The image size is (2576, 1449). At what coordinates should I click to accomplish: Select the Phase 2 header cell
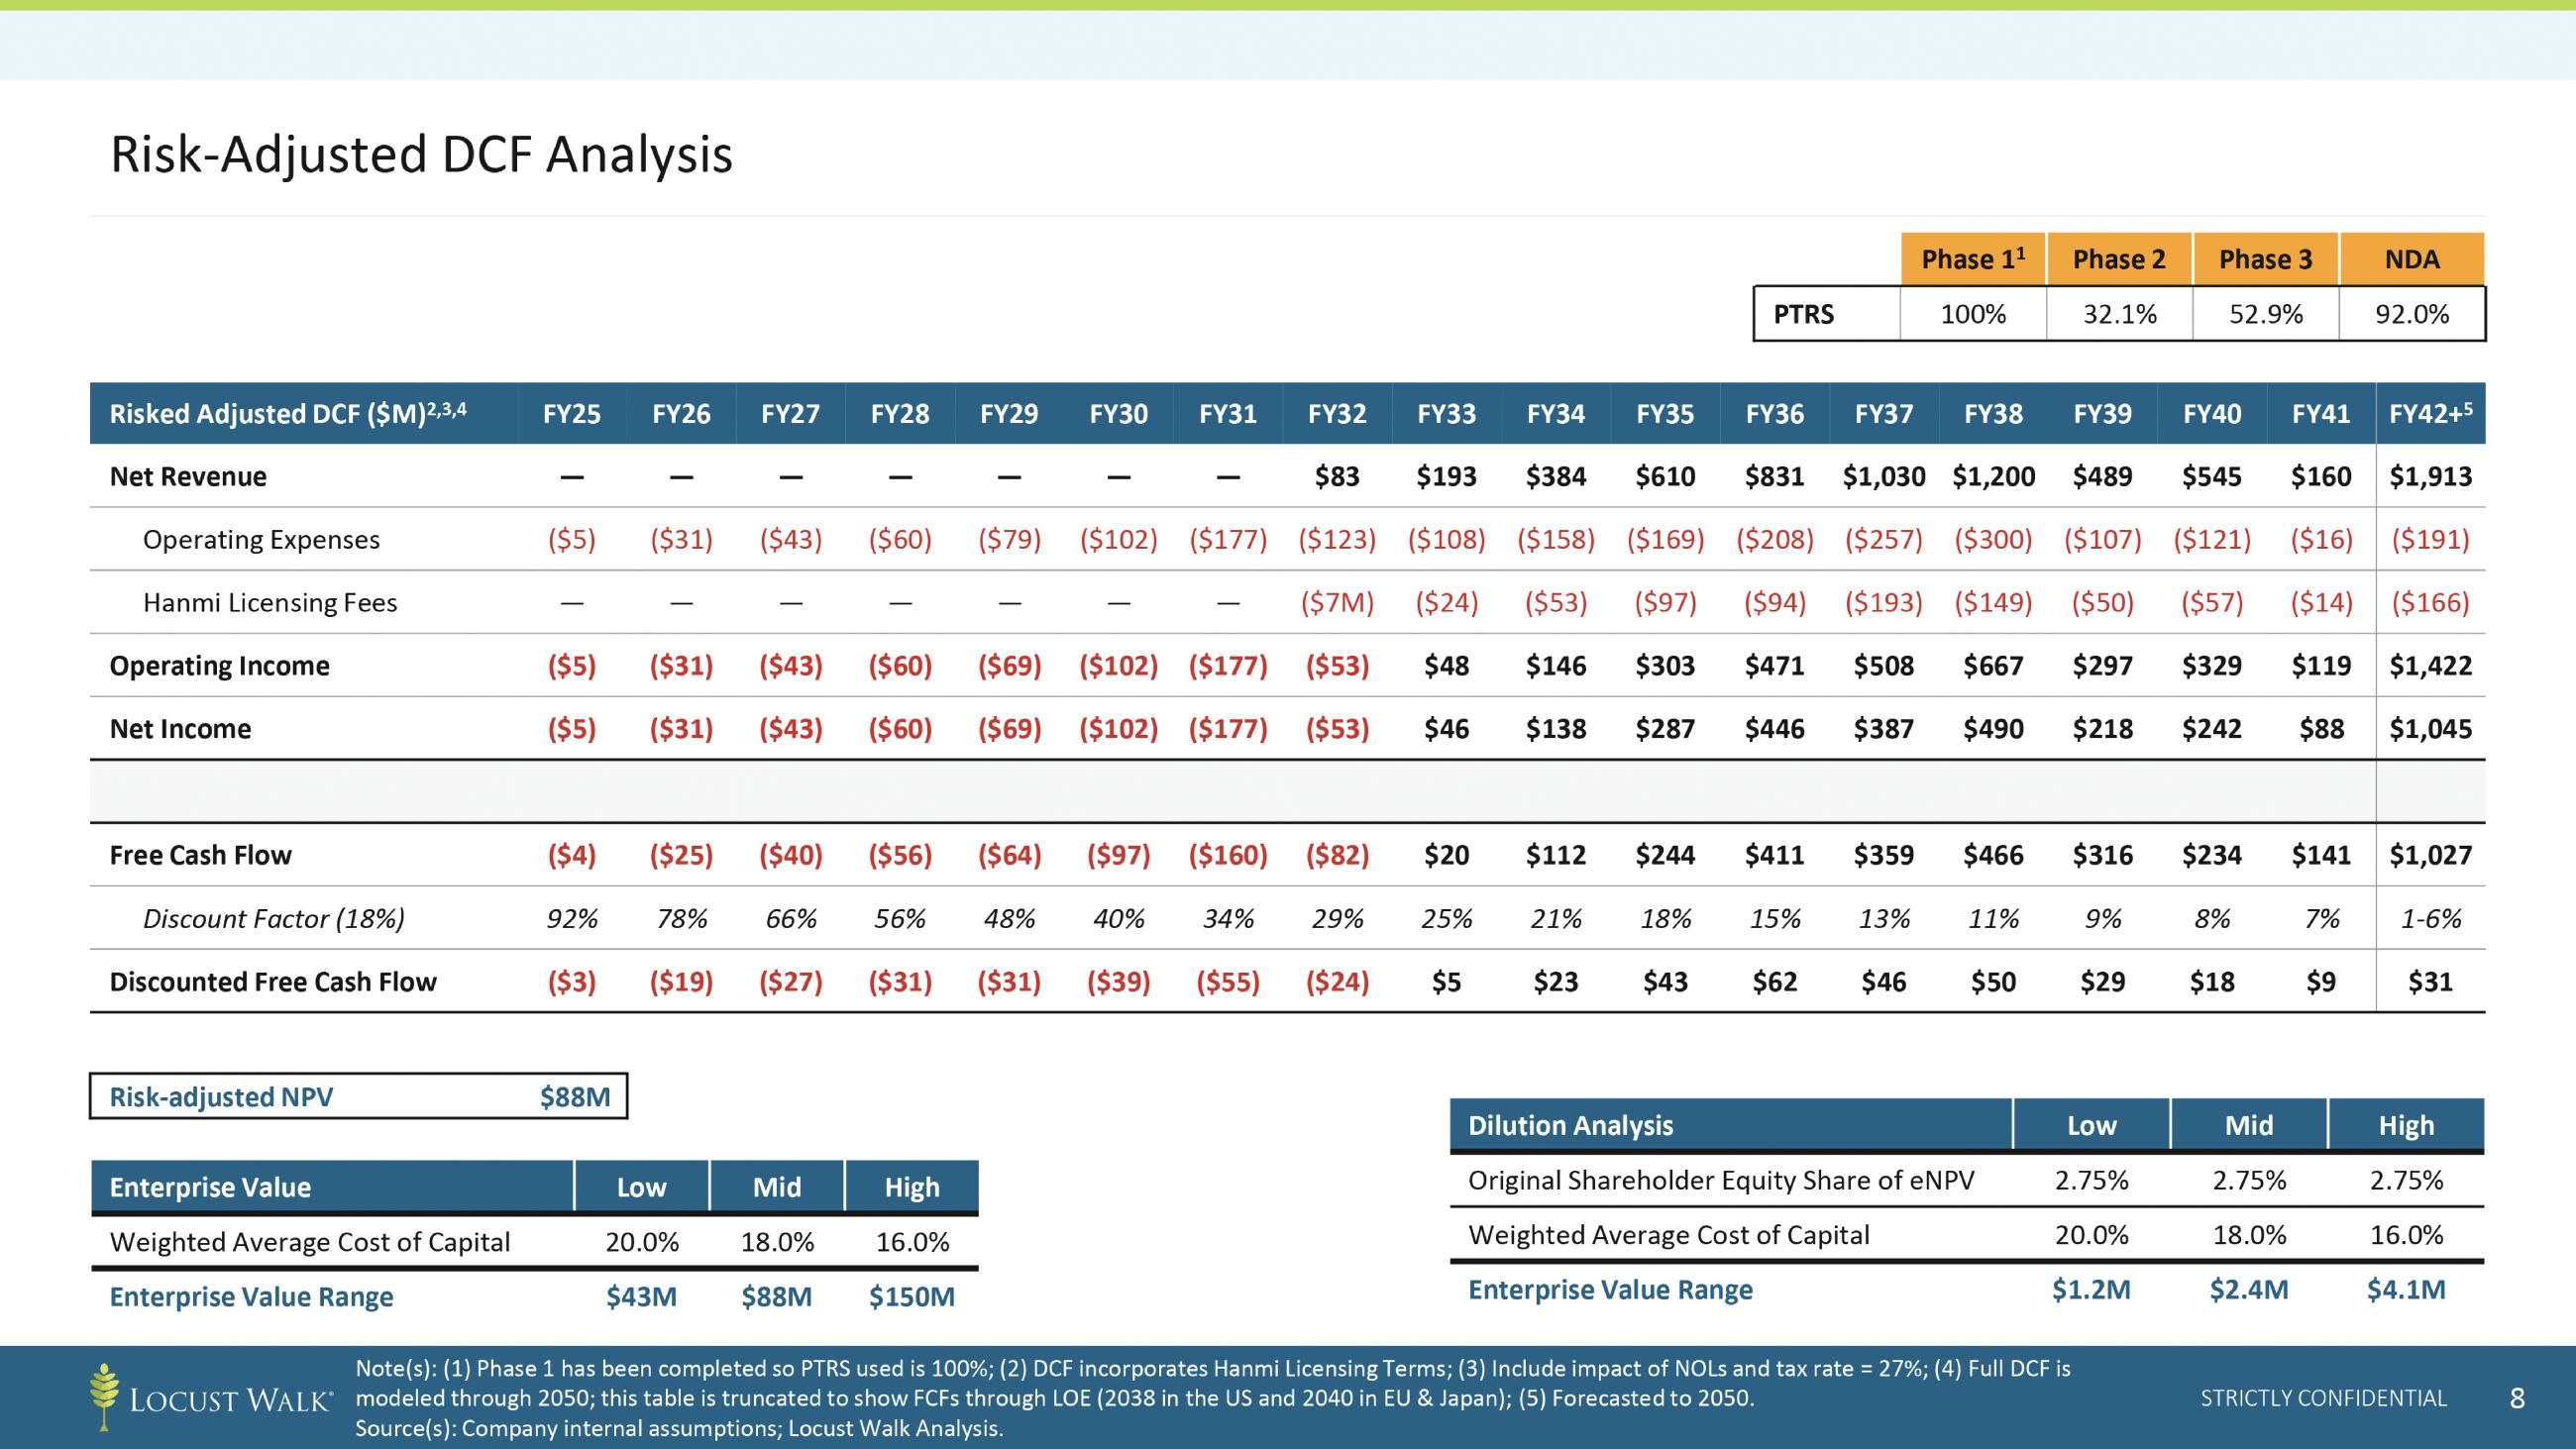click(x=2118, y=259)
